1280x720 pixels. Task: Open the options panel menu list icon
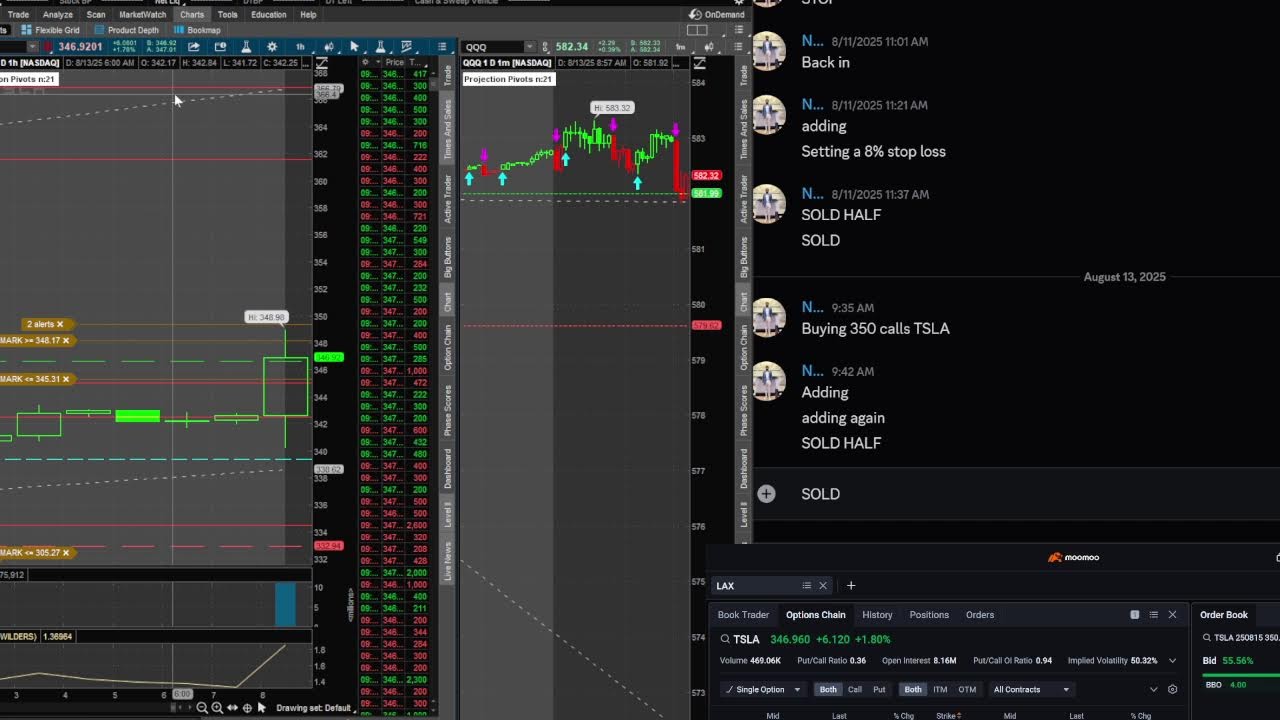(1153, 615)
